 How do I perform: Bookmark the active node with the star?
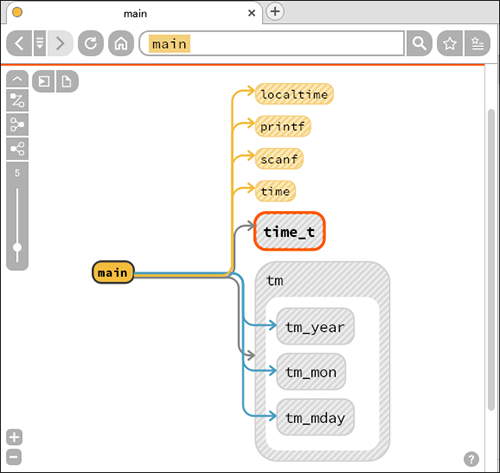point(450,43)
